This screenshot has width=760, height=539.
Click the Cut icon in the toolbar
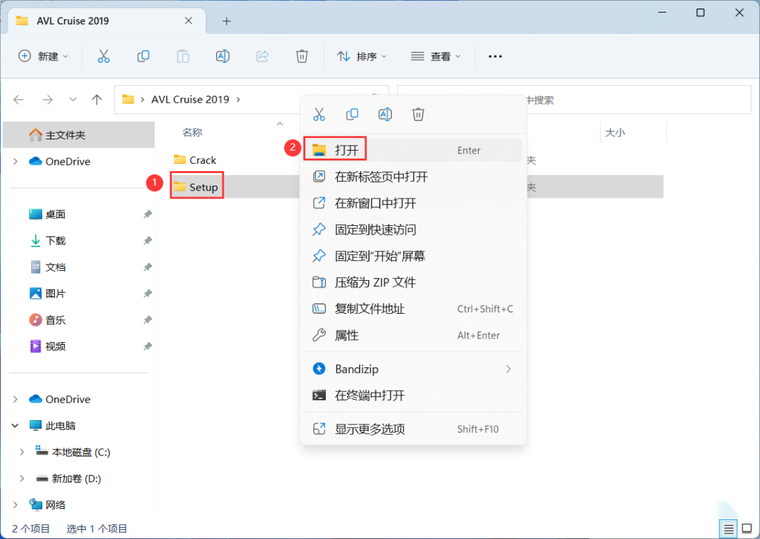point(103,56)
